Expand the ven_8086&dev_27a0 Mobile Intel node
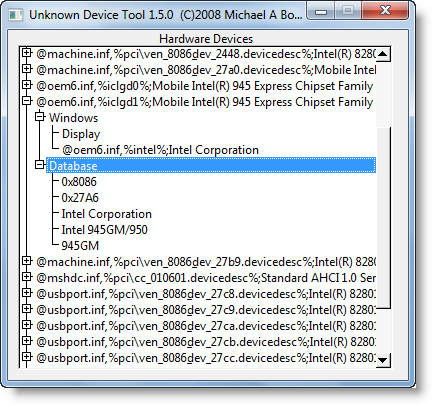The width and height of the screenshot is (432, 404). tap(26, 69)
